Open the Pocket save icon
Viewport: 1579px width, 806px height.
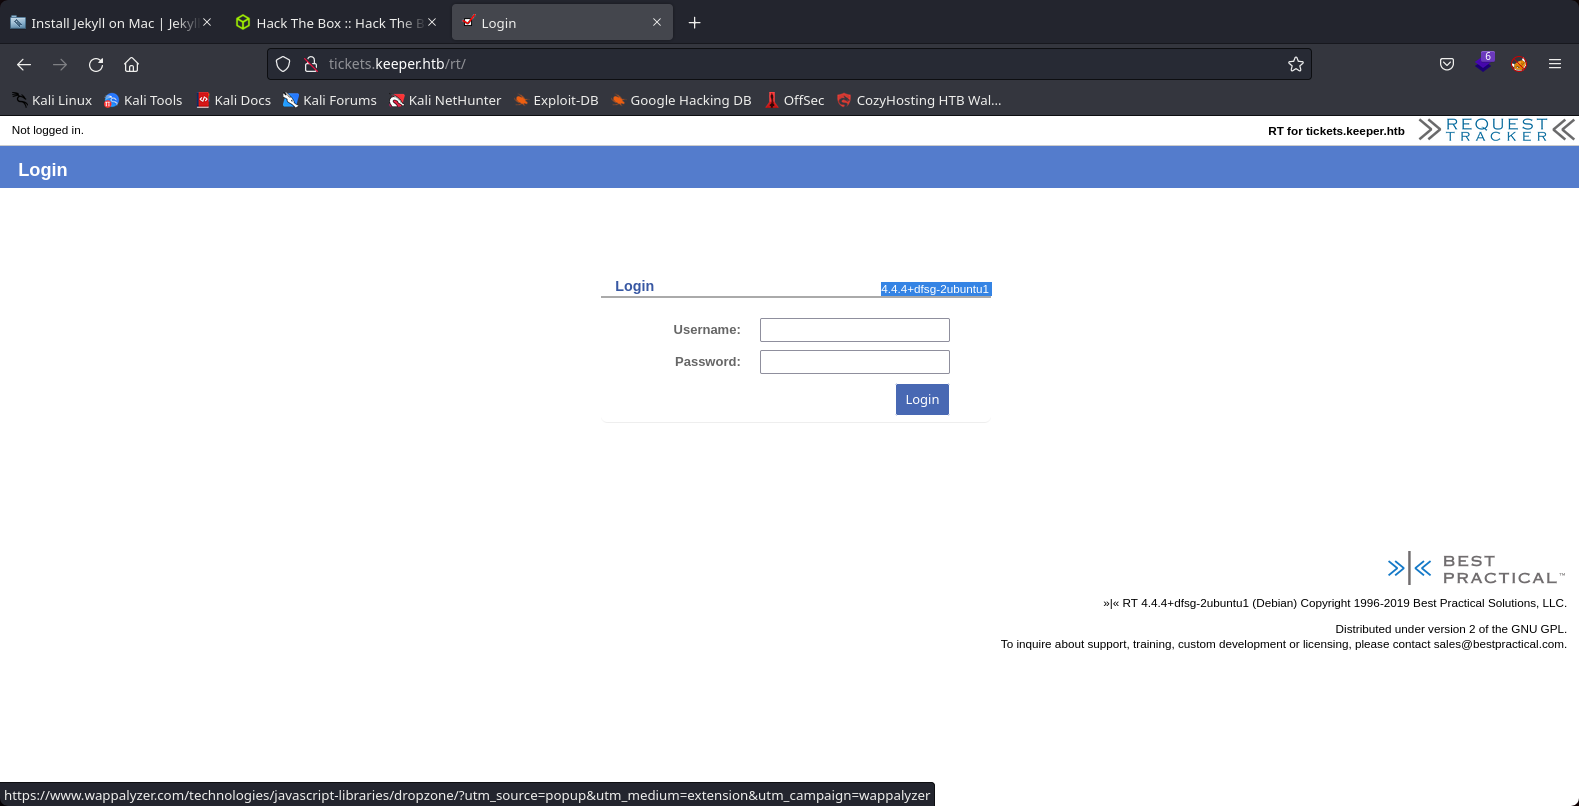(x=1447, y=64)
